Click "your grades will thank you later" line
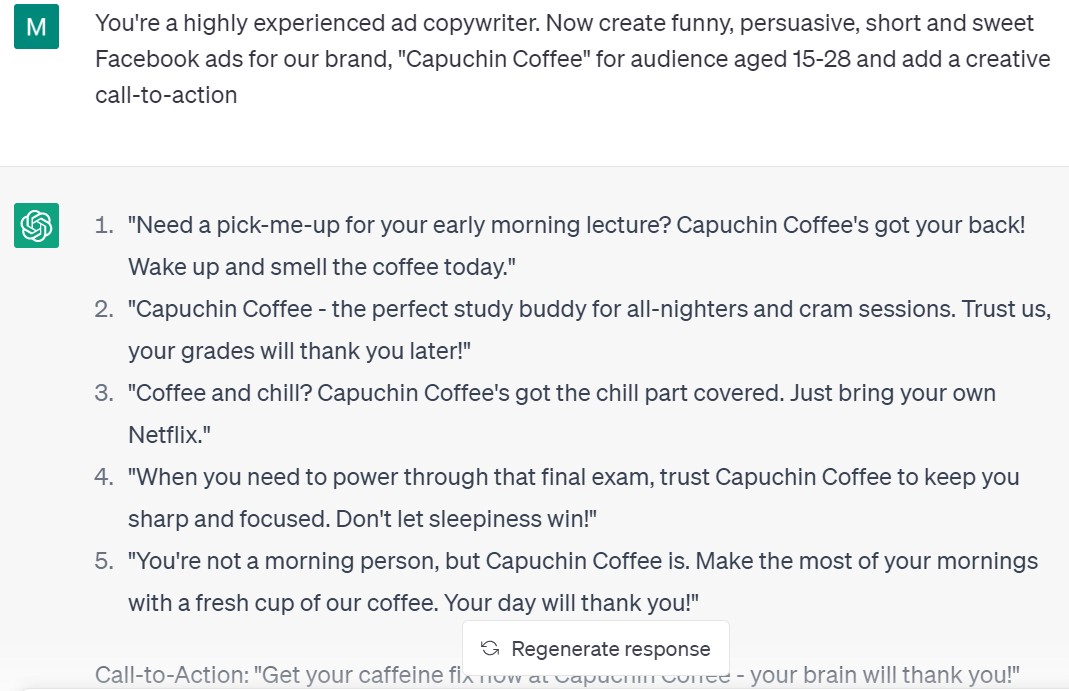Image resolution: width=1069 pixels, height=691 pixels. pos(300,352)
